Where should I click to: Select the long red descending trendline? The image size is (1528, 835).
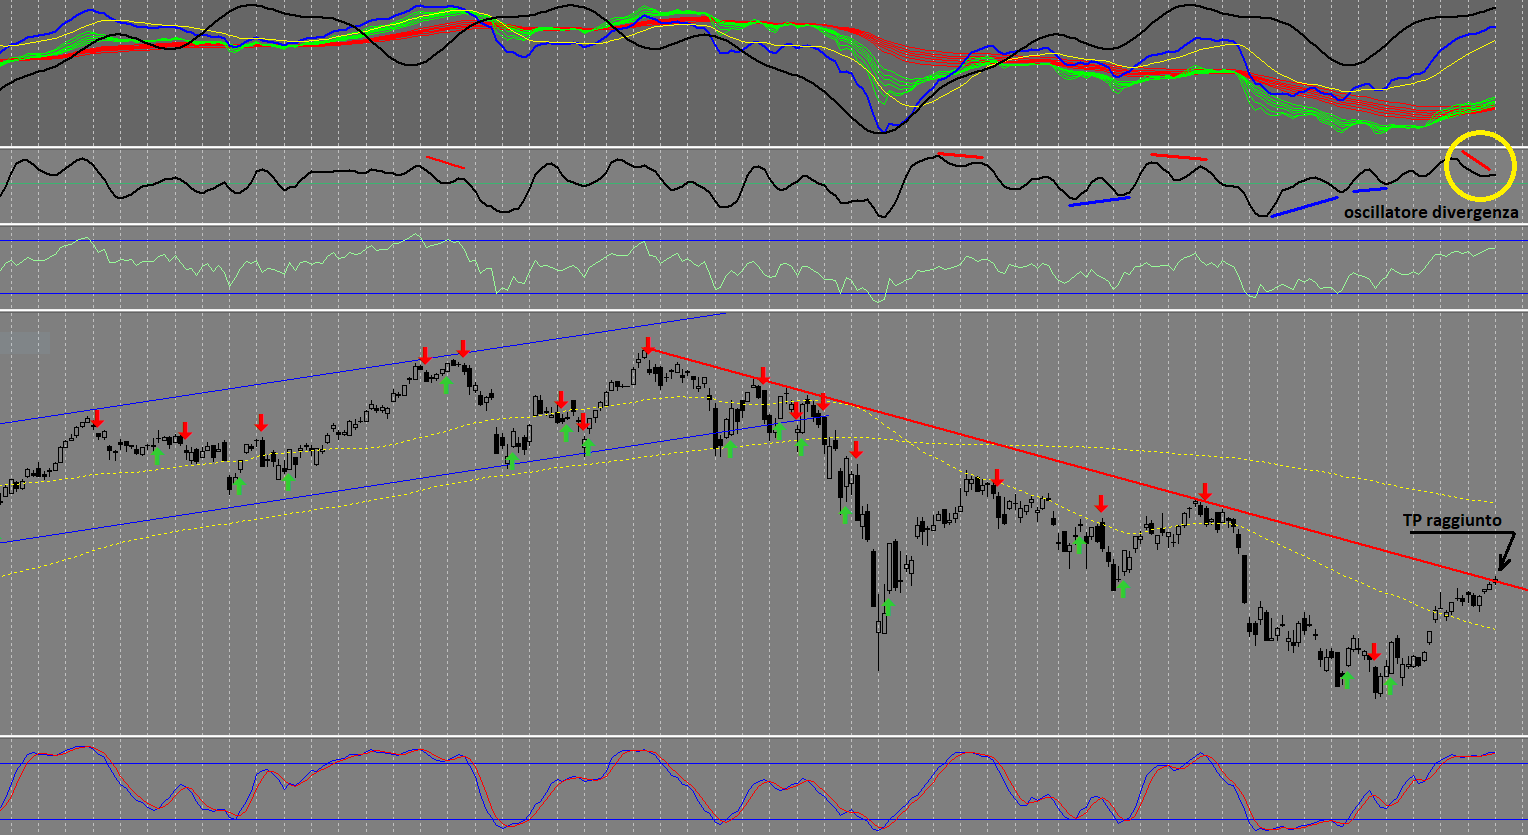coord(1087,468)
